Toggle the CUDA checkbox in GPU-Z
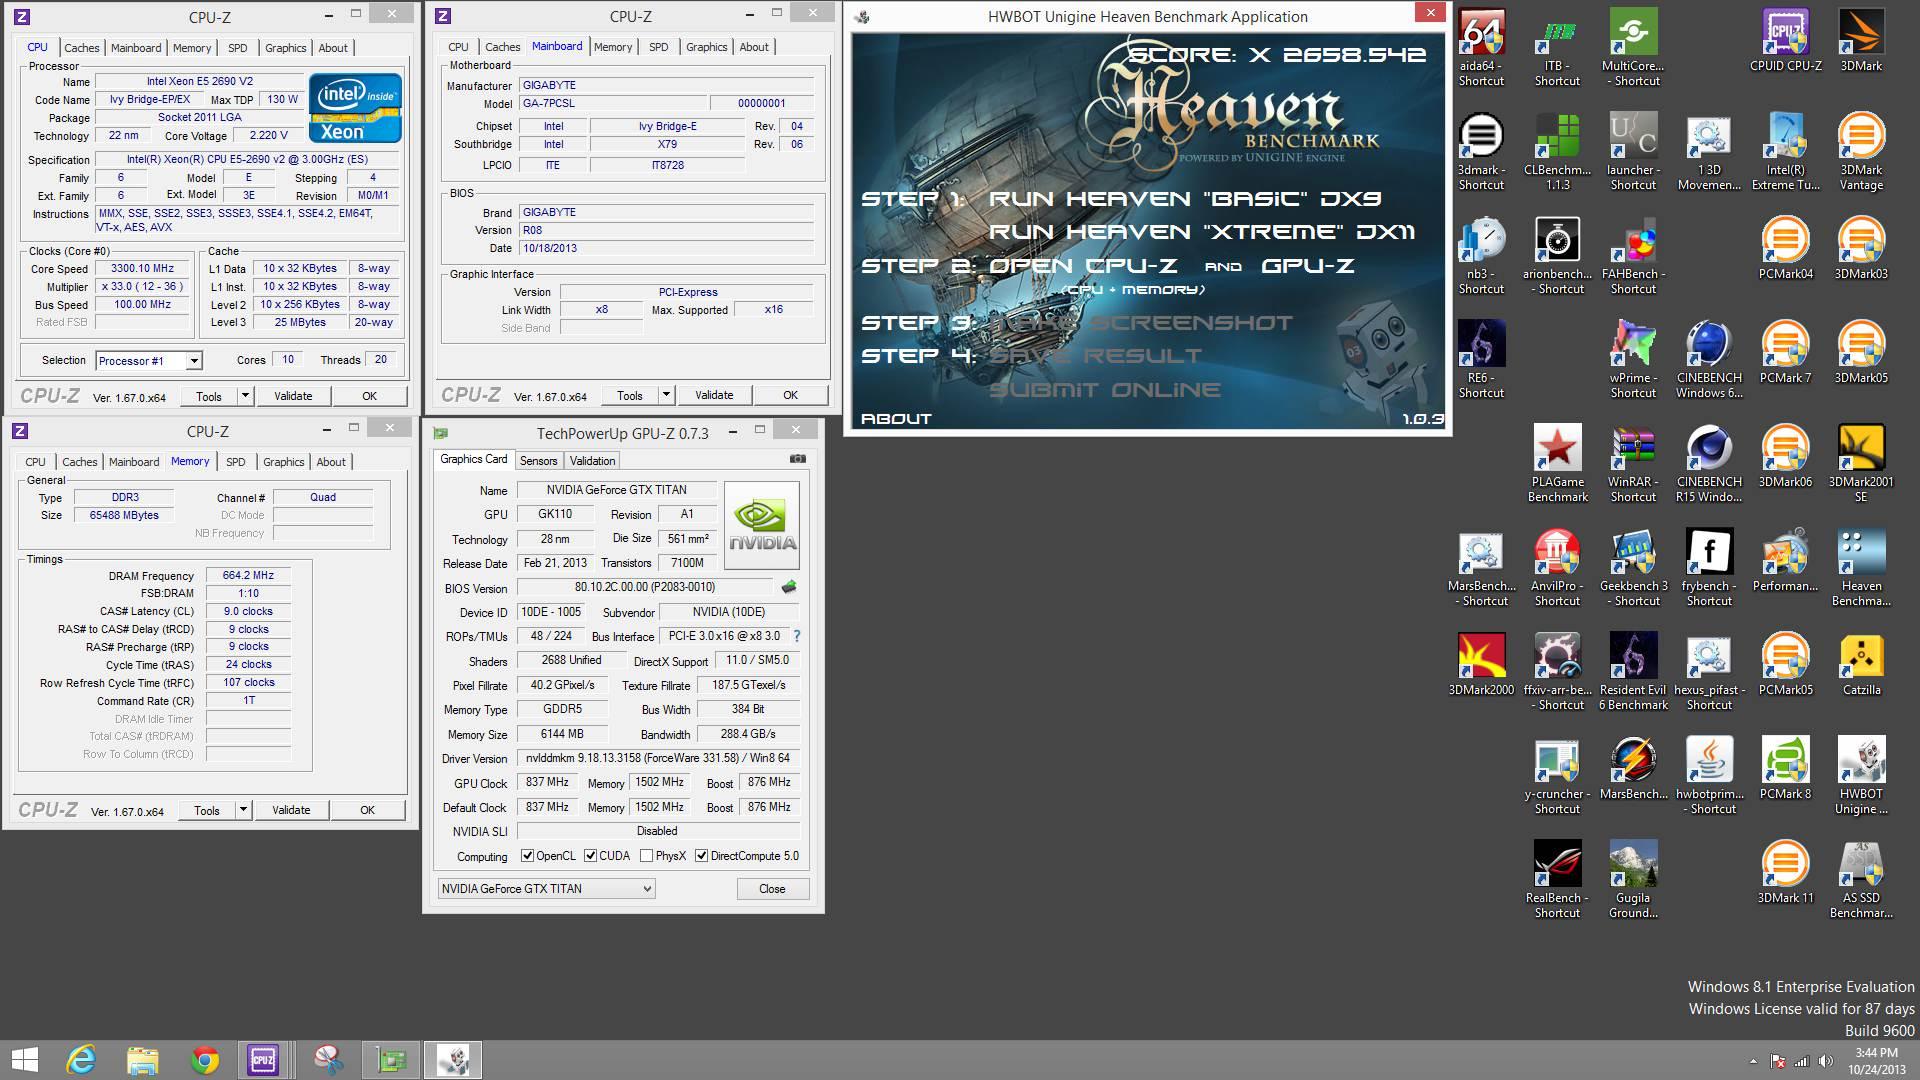Image resolution: width=1920 pixels, height=1080 pixels. coord(590,856)
